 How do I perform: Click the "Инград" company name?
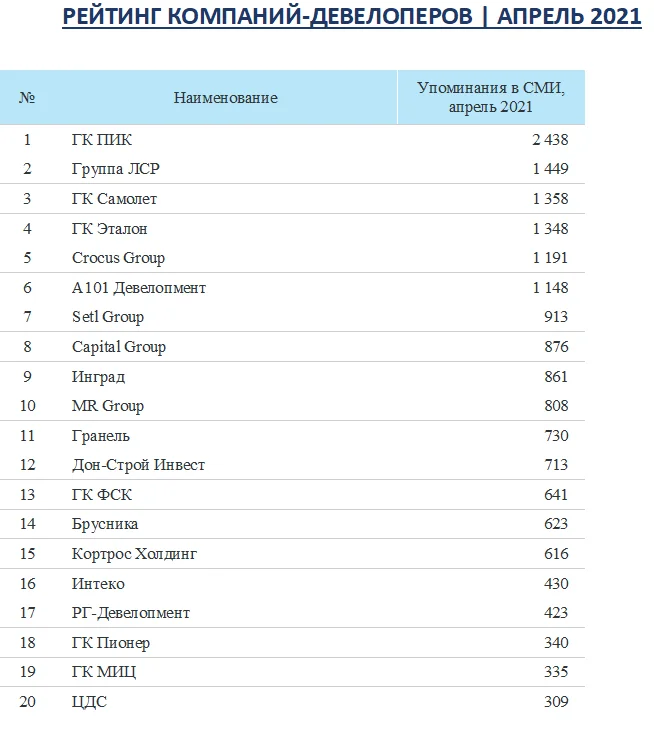pos(98,377)
